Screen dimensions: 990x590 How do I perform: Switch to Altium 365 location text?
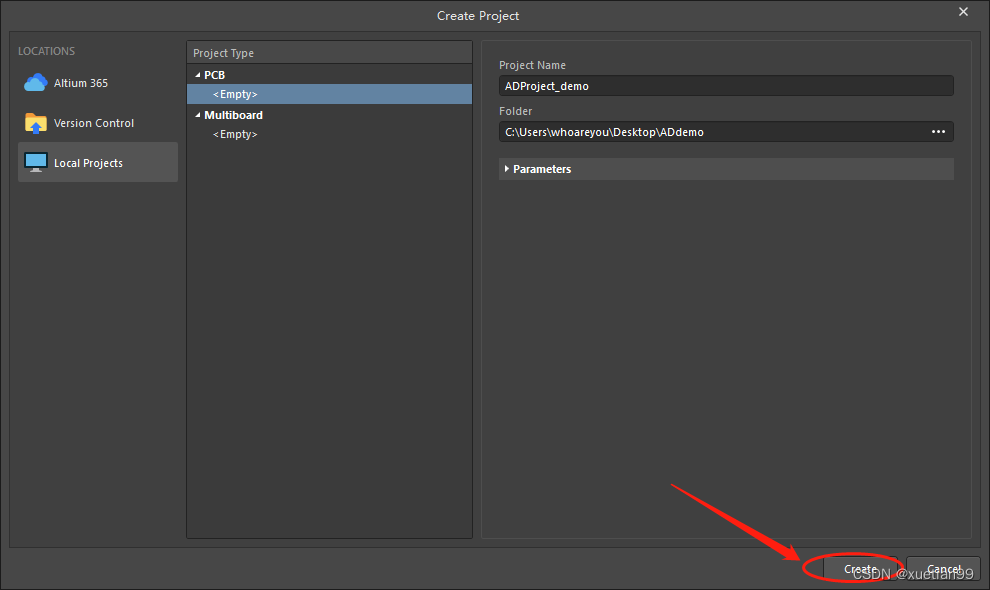click(81, 83)
